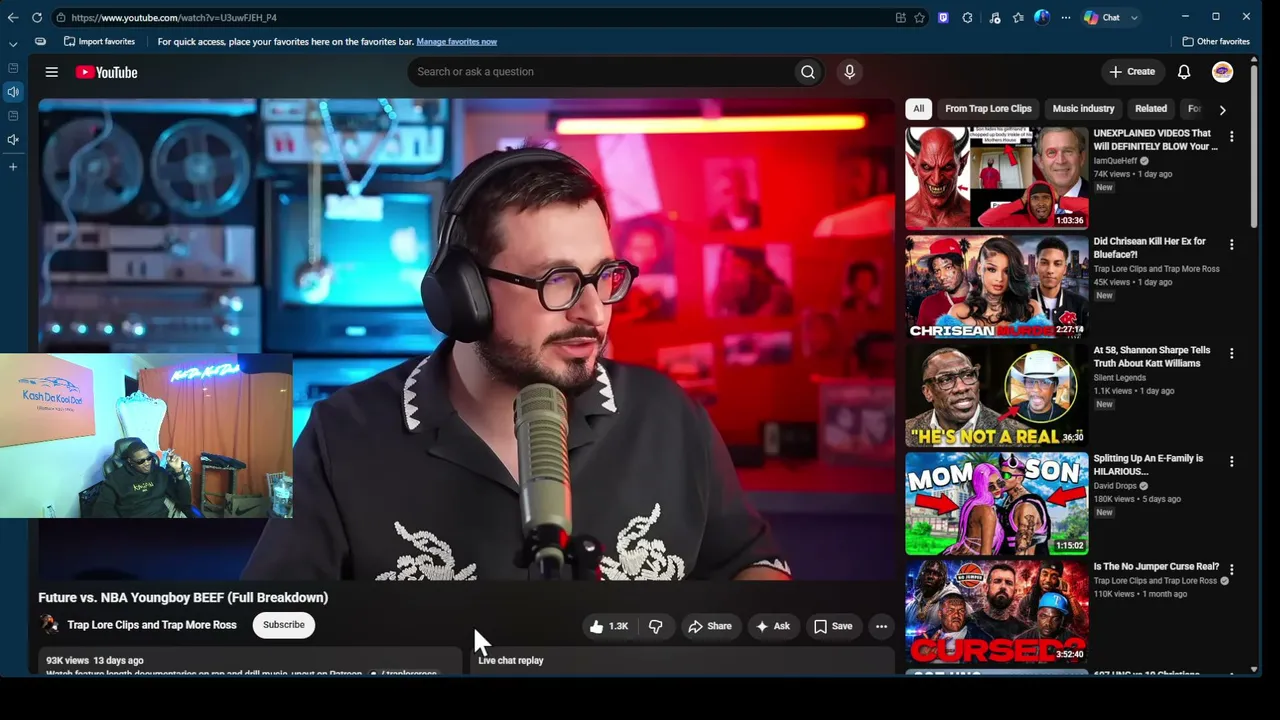Click the main video player to pause
This screenshot has width=1280, height=720.
point(466,339)
